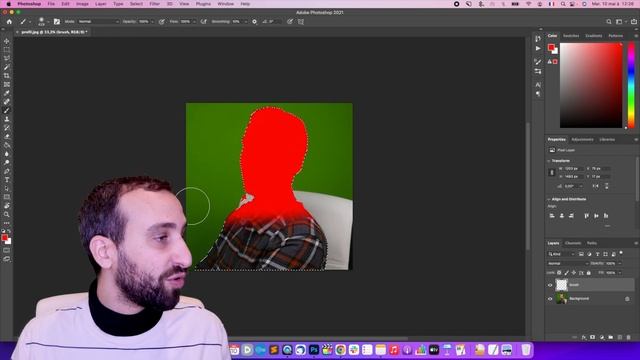Select the Path Selection tool
The height and width of the screenshot is (360, 640).
click(7, 189)
